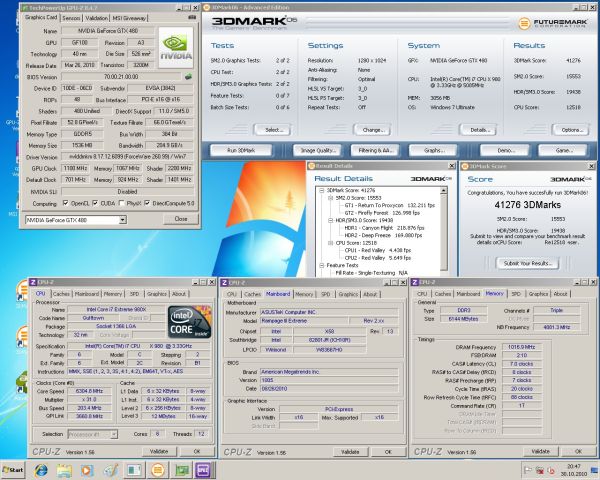600x480 pixels.
Task: Click the Options... button under Results
Action: [x=571, y=130]
